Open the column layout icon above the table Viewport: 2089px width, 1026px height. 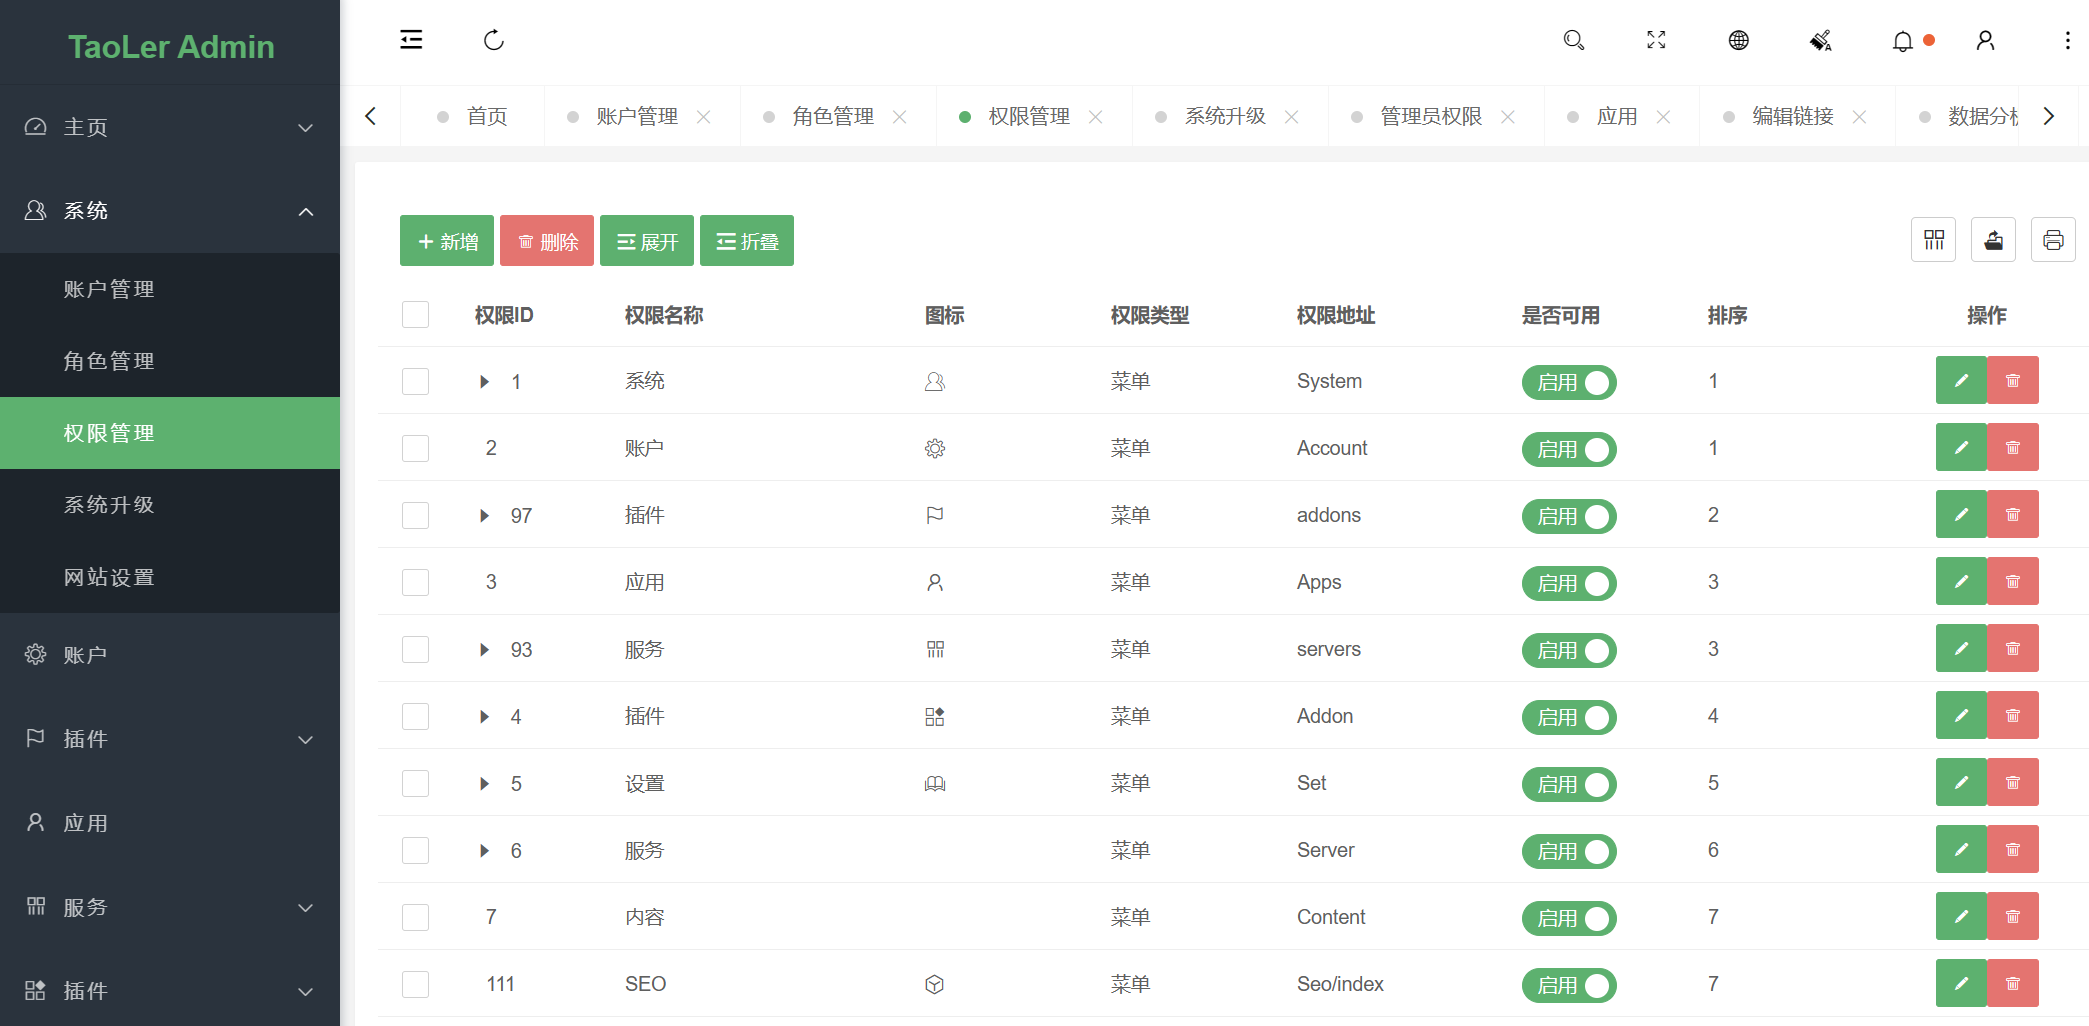click(1933, 240)
